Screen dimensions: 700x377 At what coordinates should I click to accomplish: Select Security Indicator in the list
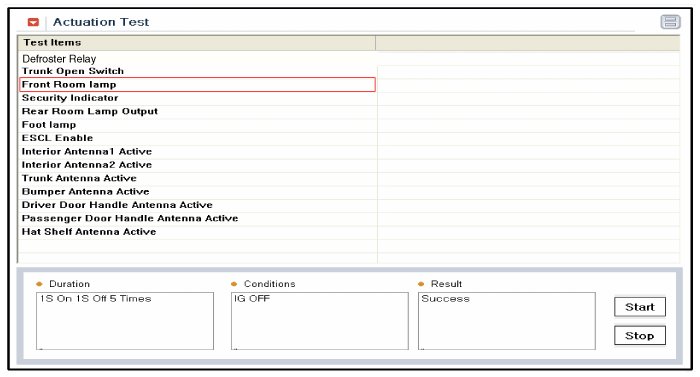(x=197, y=98)
